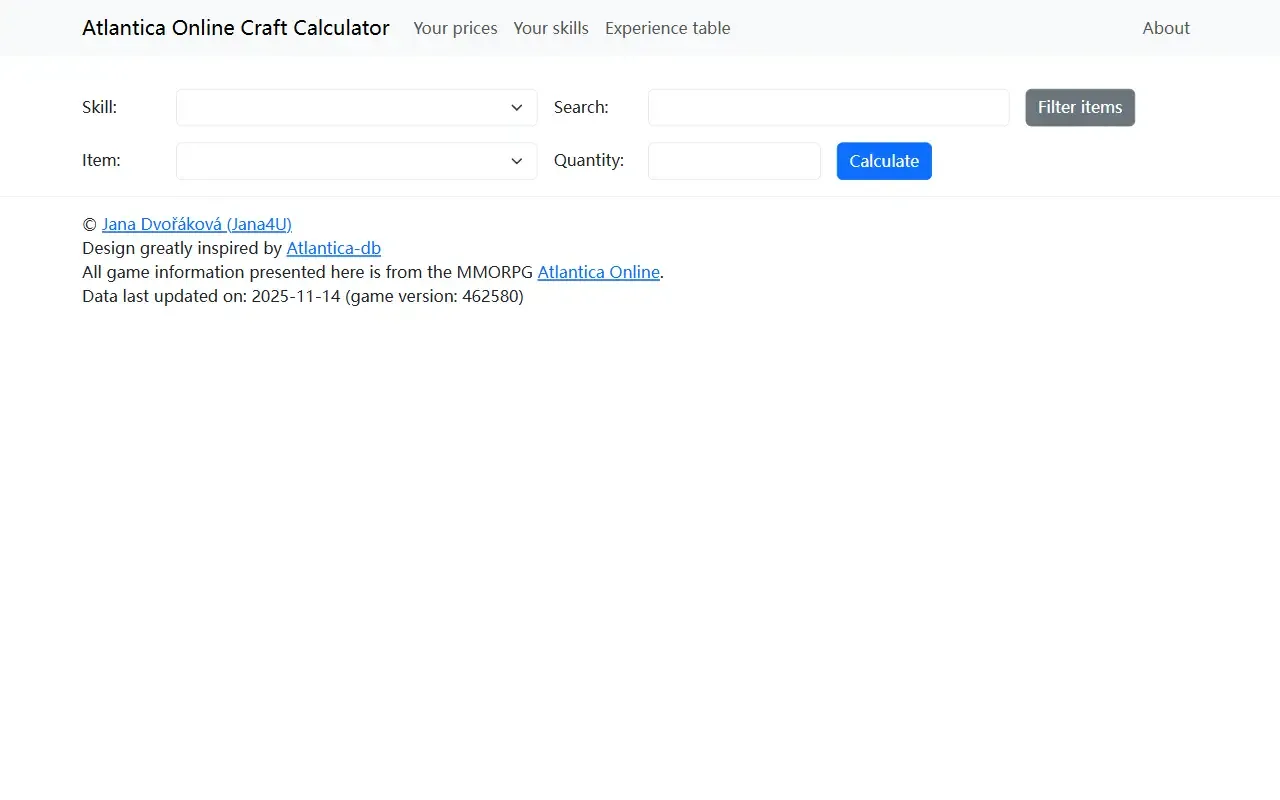The width and height of the screenshot is (1280, 800).
Task: Open the About page
Action: 1166,28
